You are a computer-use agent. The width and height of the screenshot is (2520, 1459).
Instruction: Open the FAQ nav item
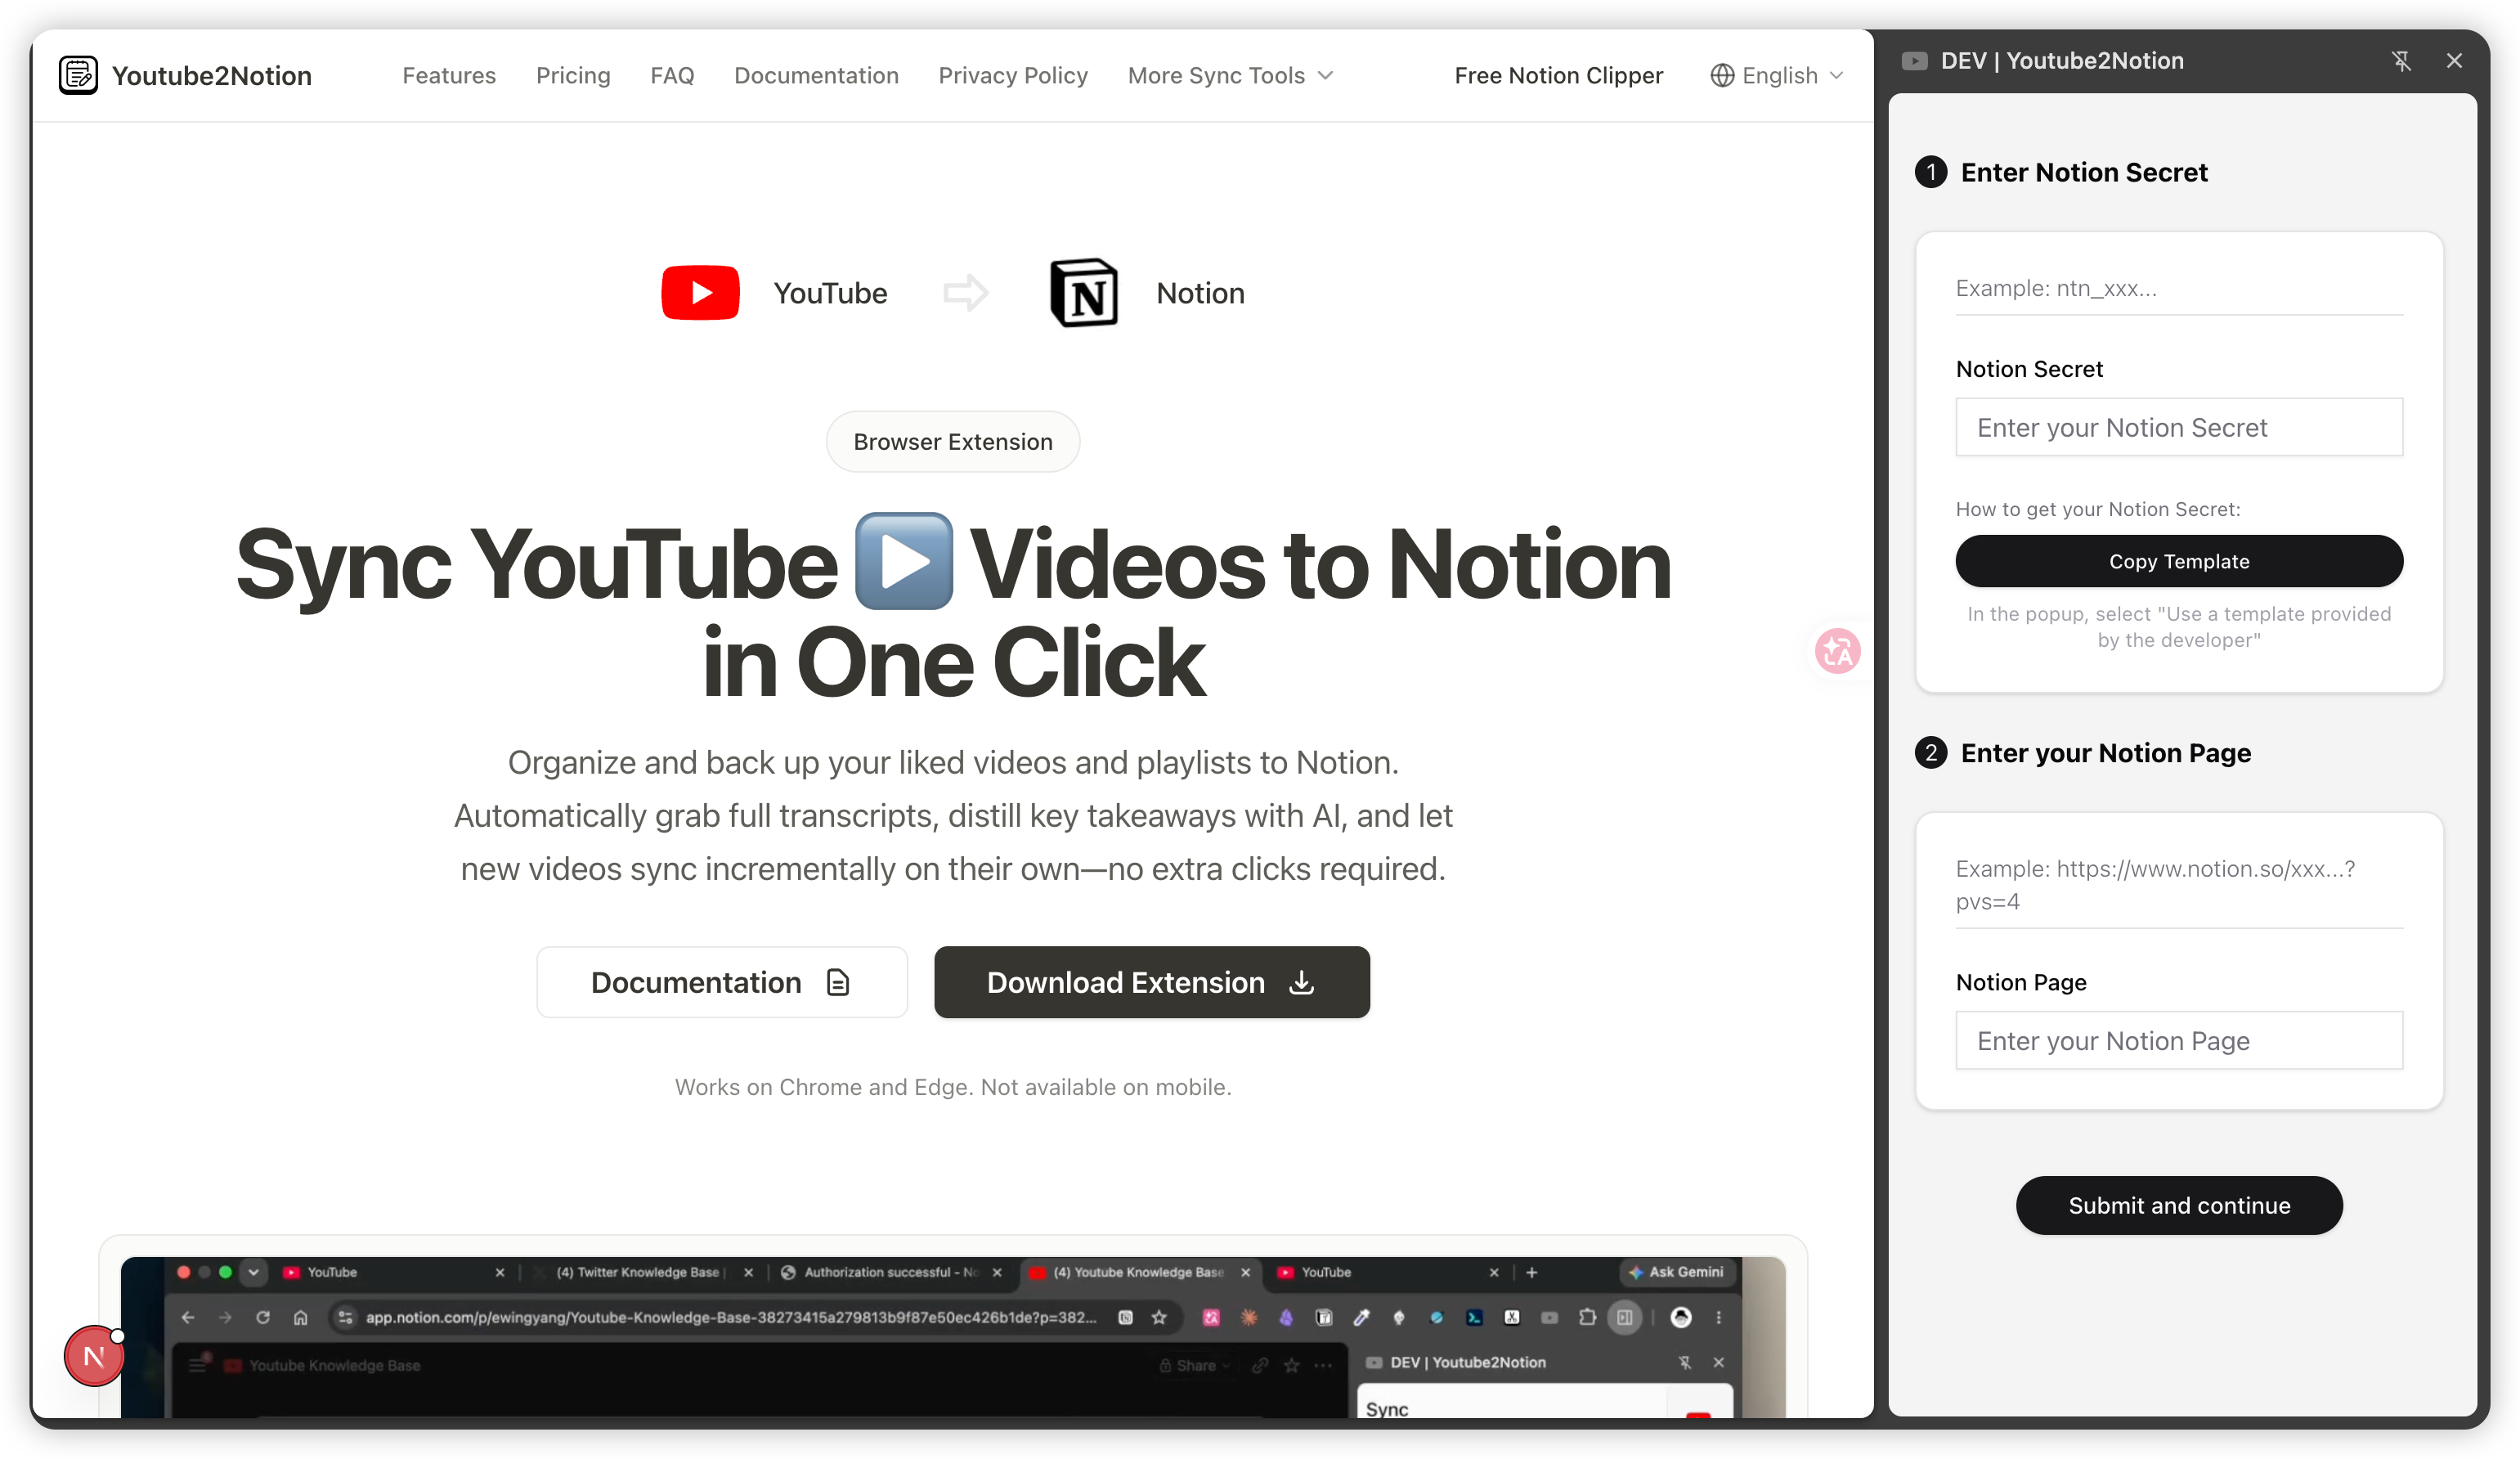coord(672,75)
